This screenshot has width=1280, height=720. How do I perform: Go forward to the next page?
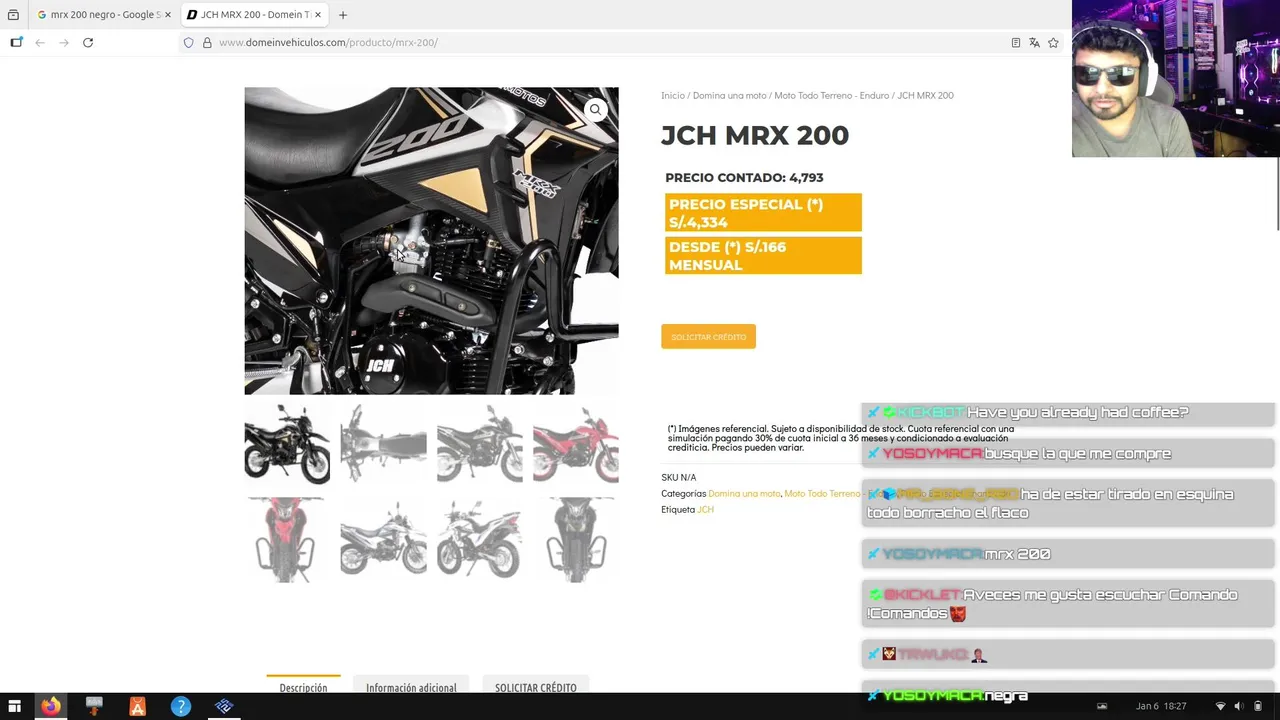pos(64,42)
